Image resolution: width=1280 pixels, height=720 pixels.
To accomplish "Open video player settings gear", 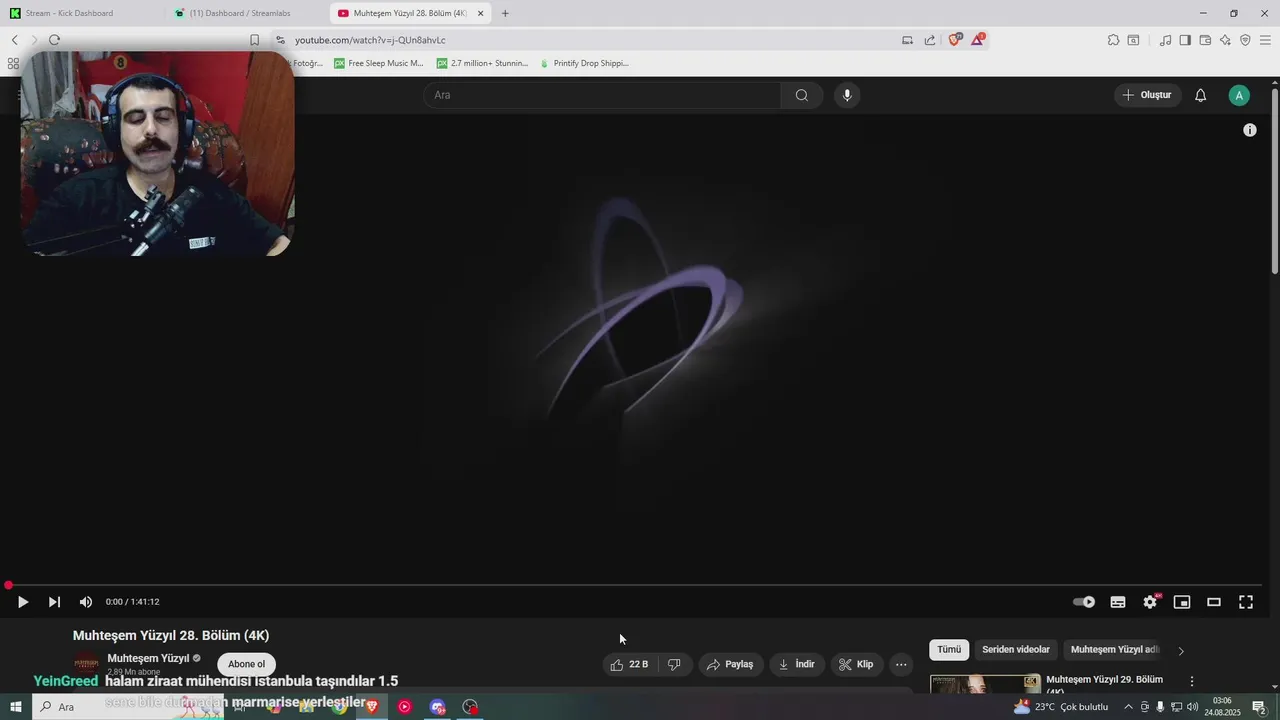I will pyautogui.click(x=1150, y=602).
